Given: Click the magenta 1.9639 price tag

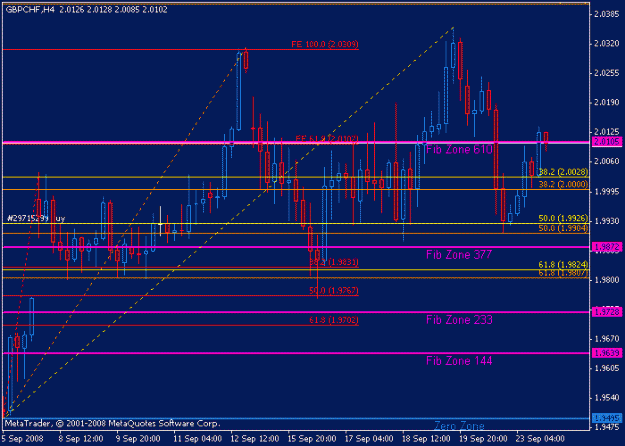Looking at the screenshot, I should (x=607, y=353).
